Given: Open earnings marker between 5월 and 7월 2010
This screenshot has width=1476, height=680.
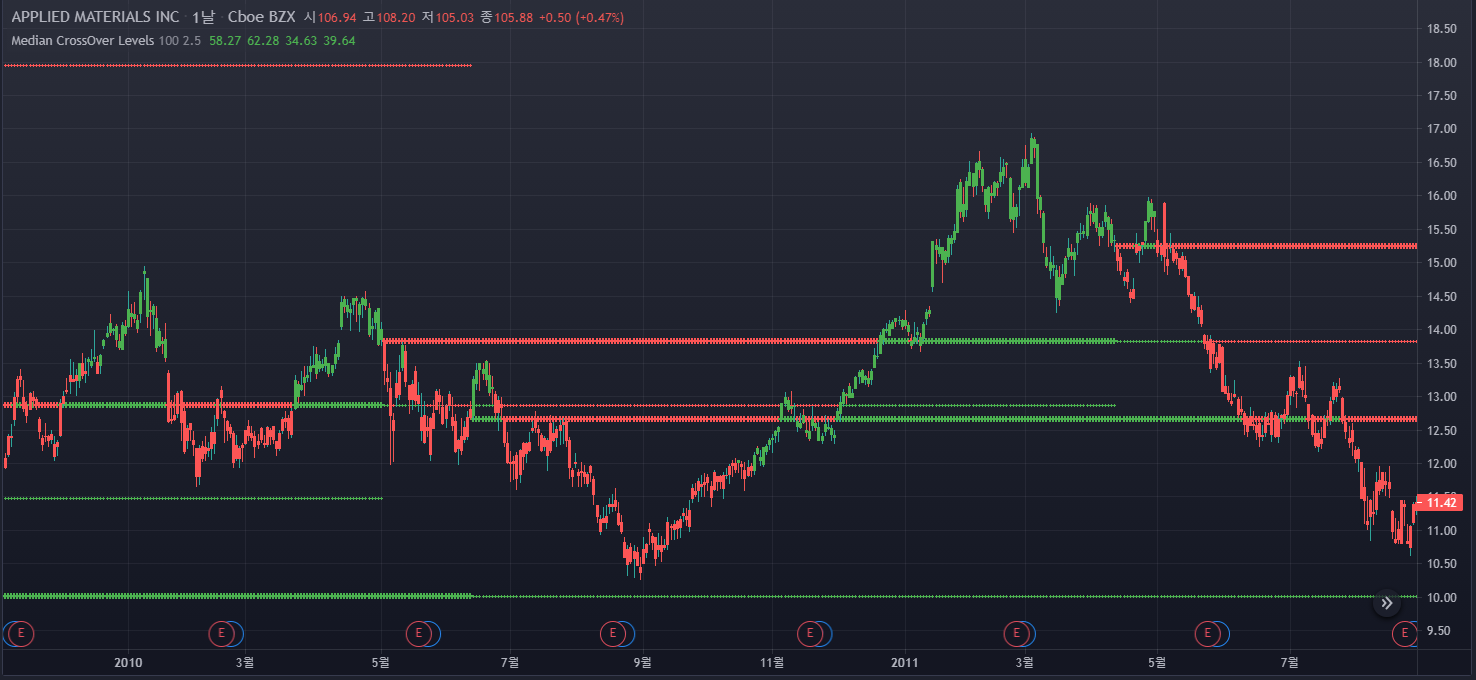Looking at the screenshot, I should 419,633.
